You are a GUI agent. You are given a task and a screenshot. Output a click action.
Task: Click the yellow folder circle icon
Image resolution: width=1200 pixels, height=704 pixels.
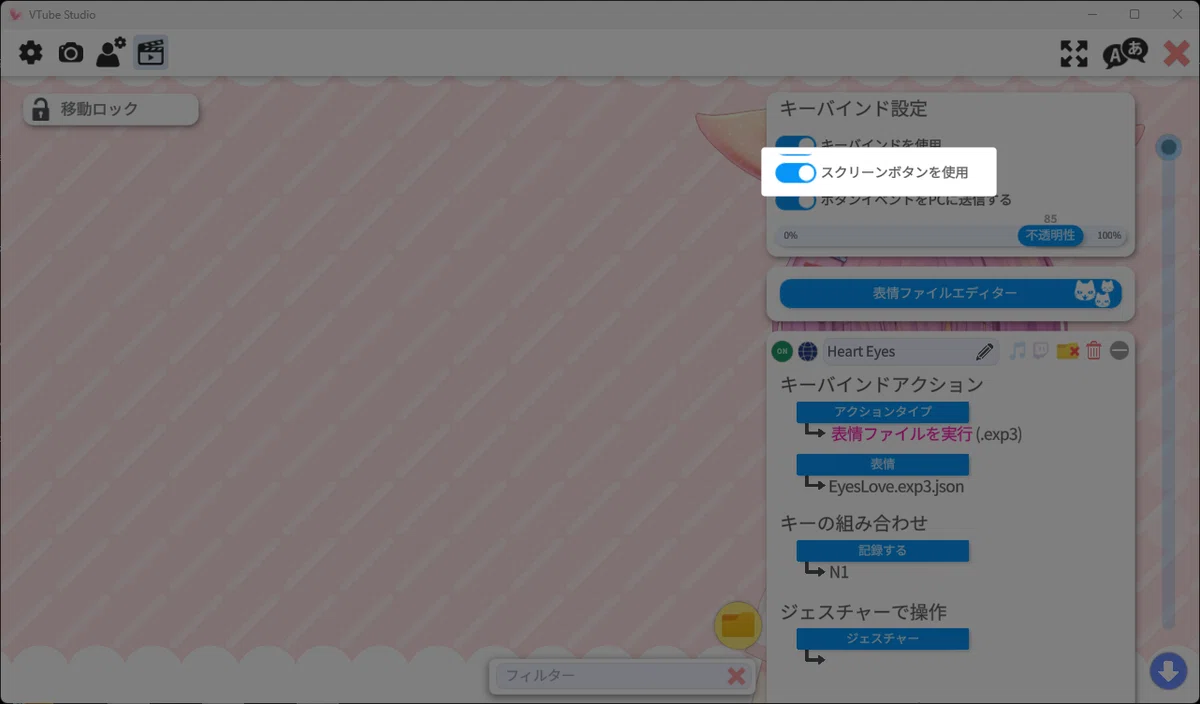tap(738, 626)
